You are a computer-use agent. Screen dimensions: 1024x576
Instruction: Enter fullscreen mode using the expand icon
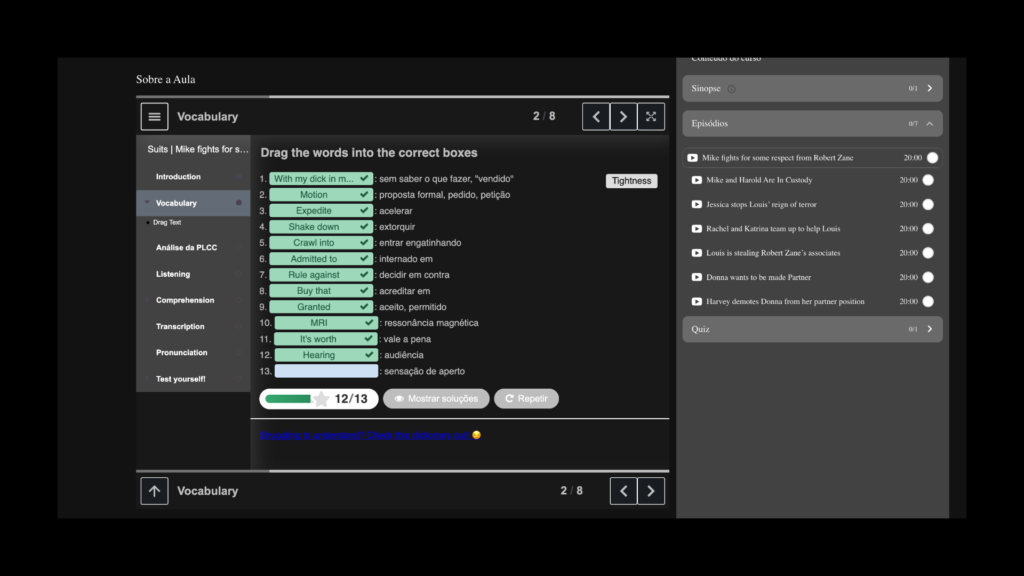[651, 116]
